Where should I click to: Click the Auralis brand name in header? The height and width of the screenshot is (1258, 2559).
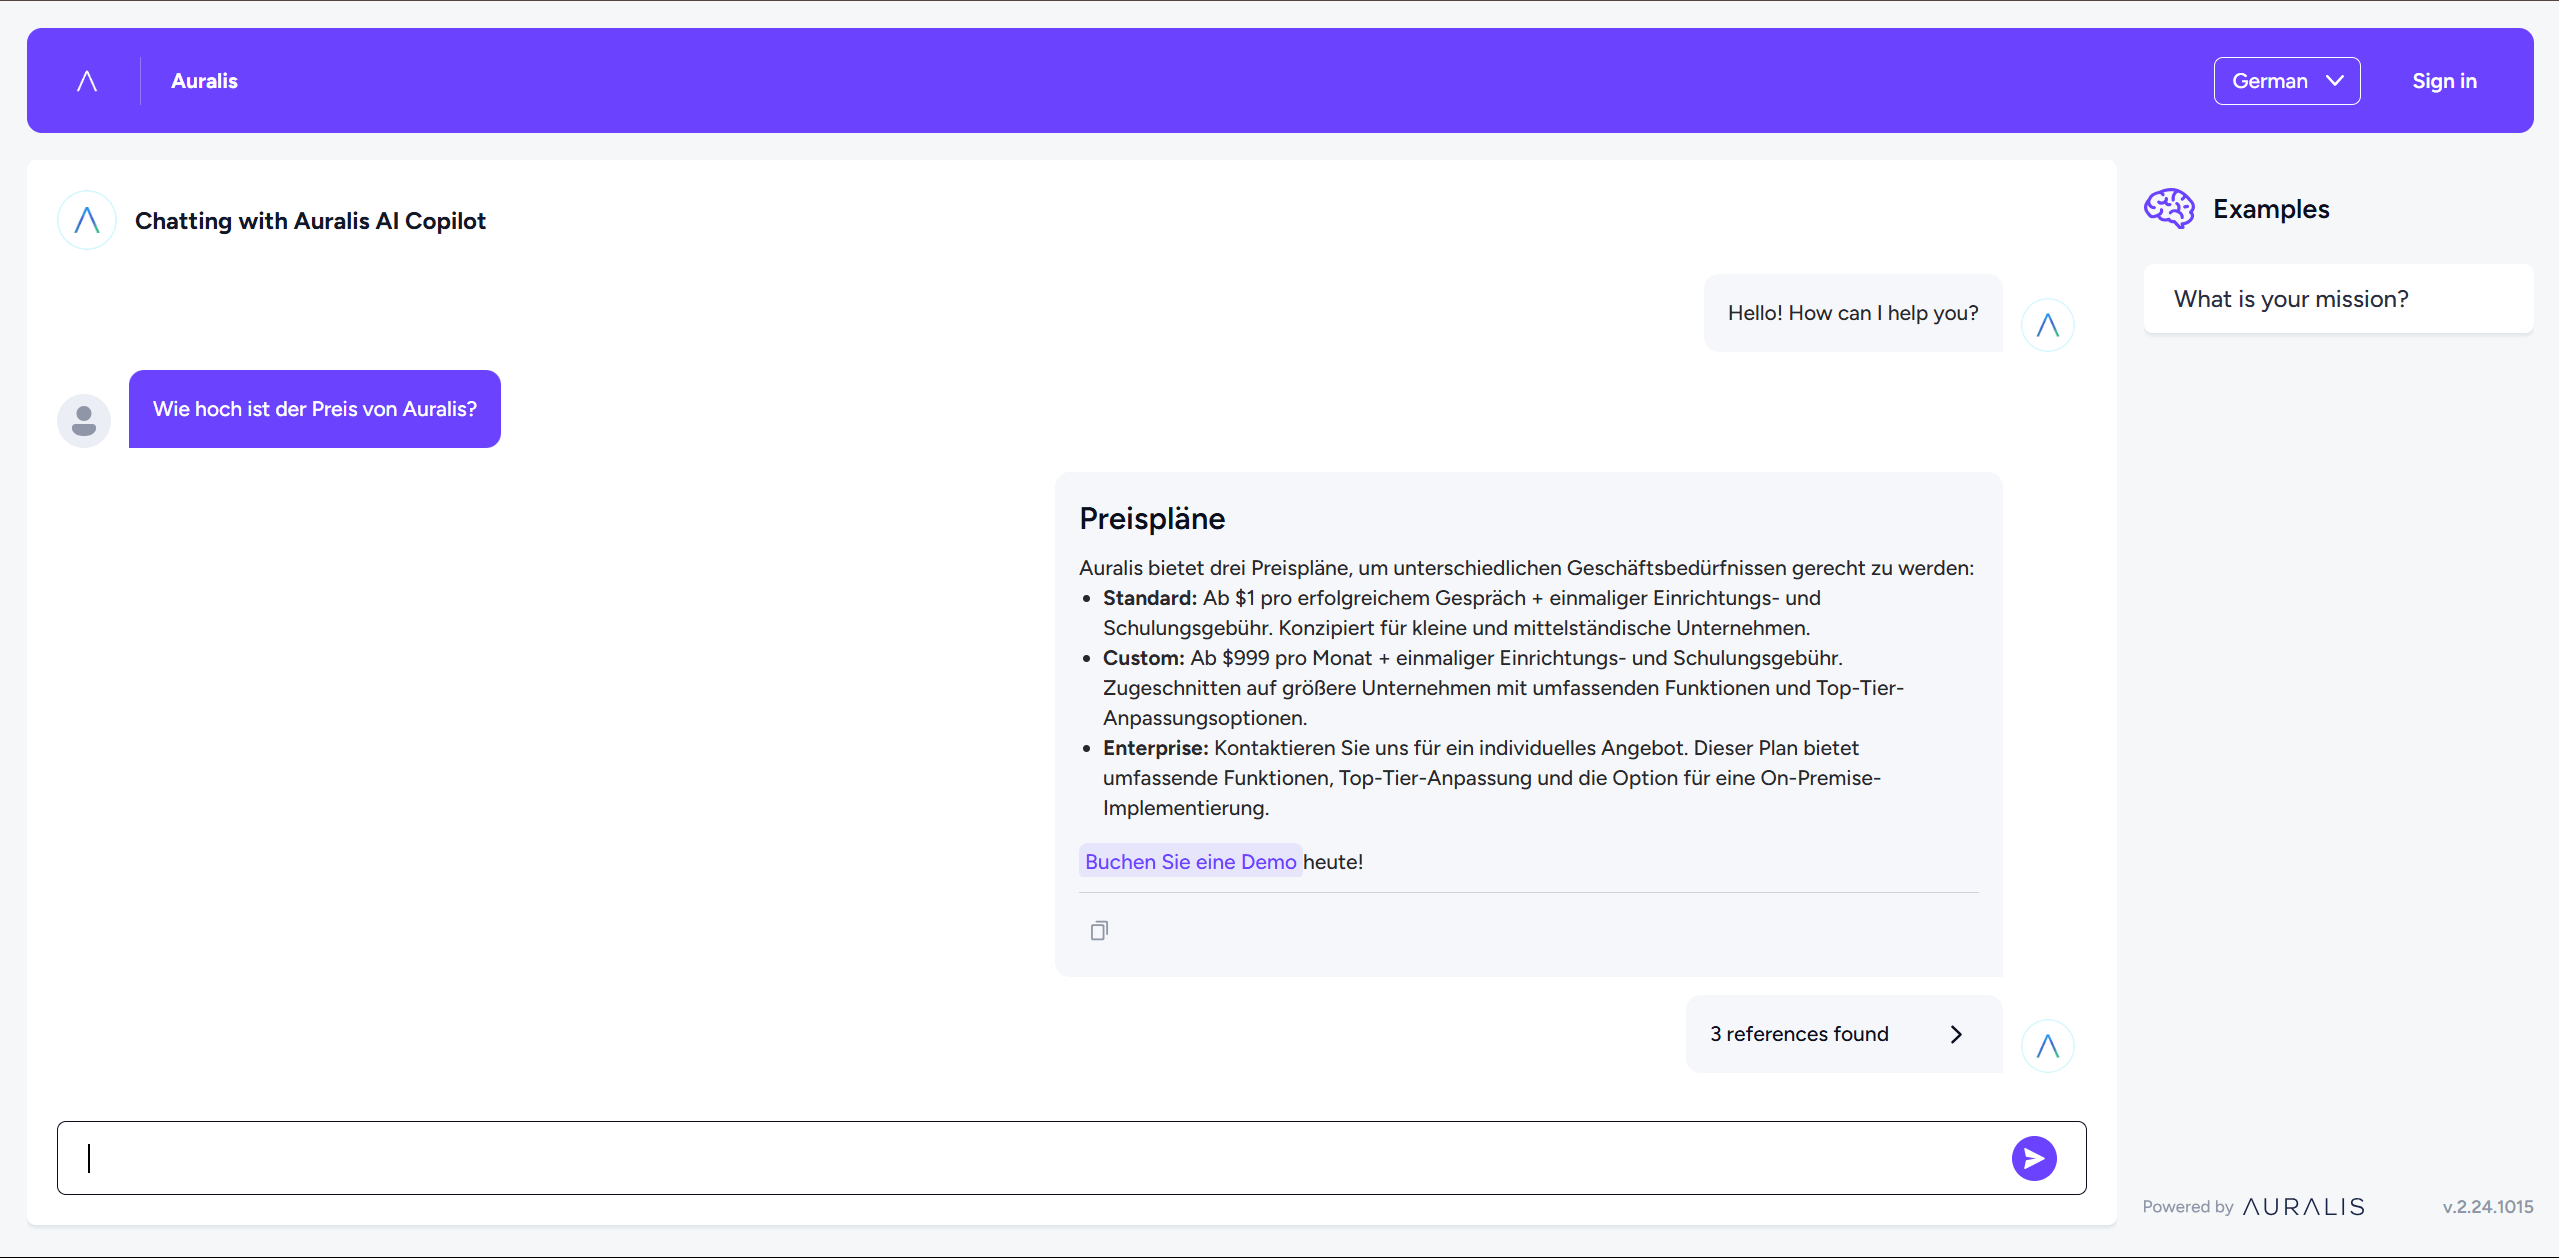pos(204,81)
